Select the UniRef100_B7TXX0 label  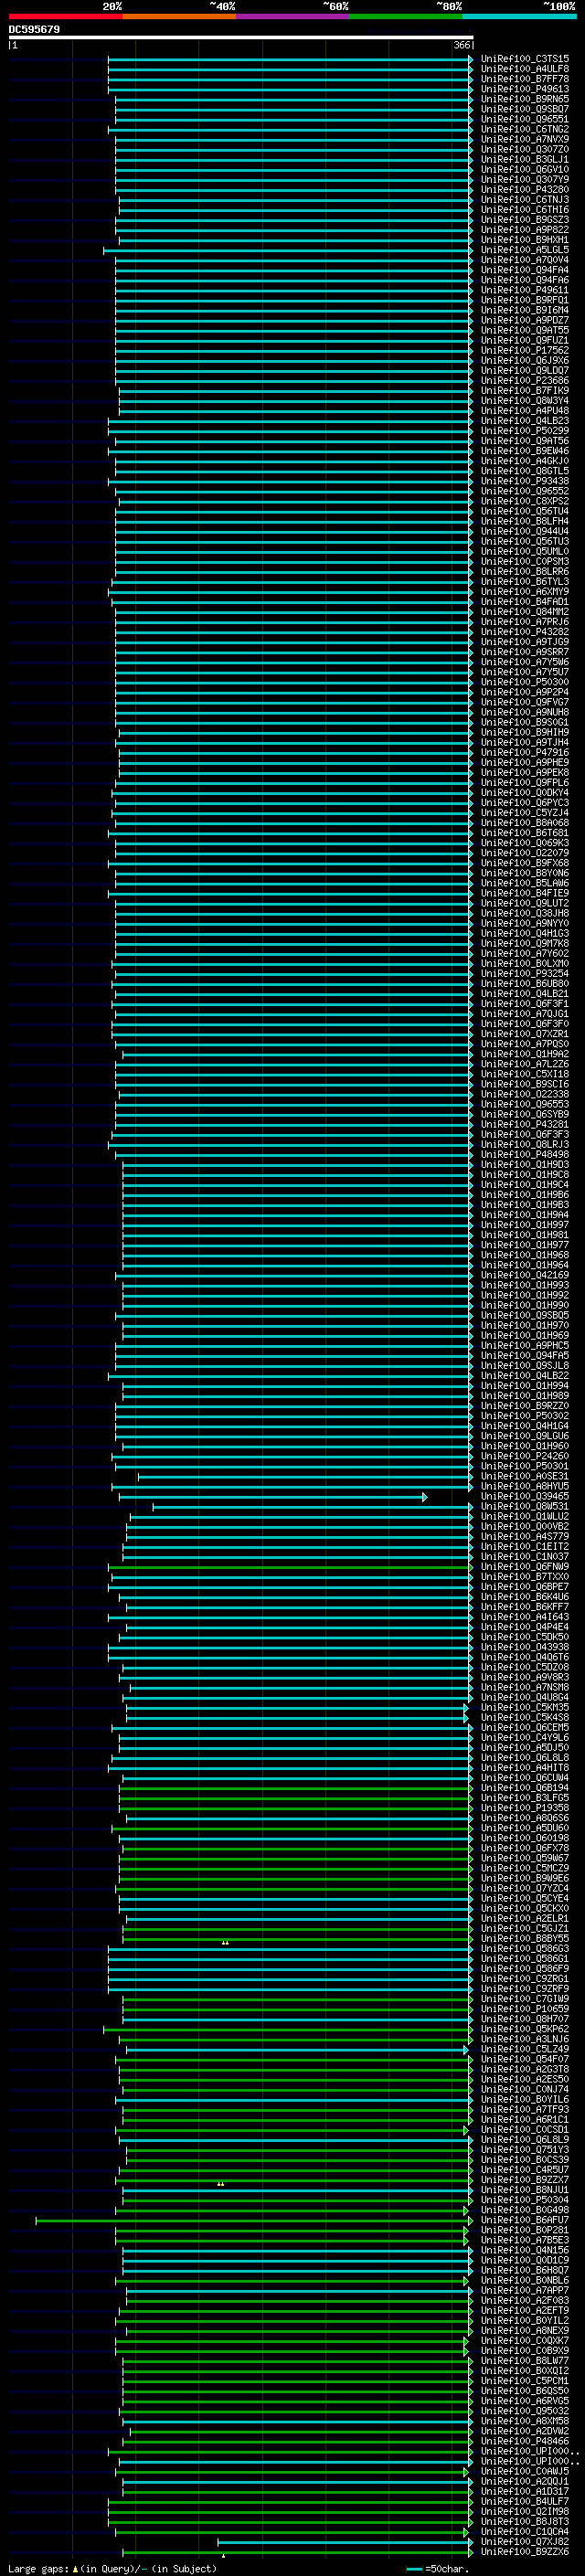[x=525, y=1577]
